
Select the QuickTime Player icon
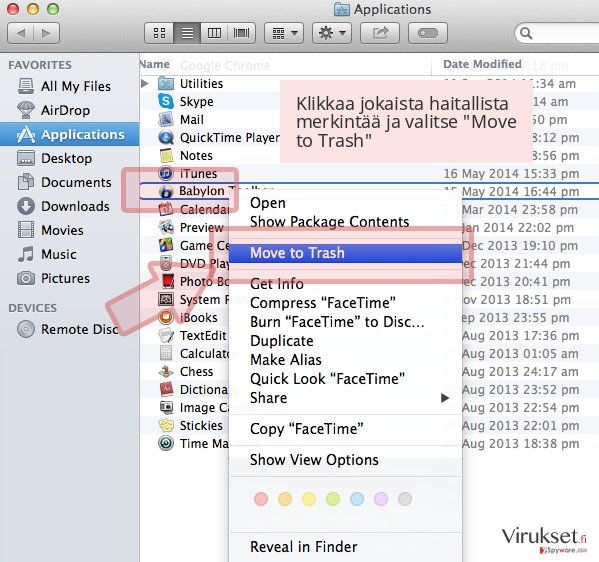tap(166, 137)
